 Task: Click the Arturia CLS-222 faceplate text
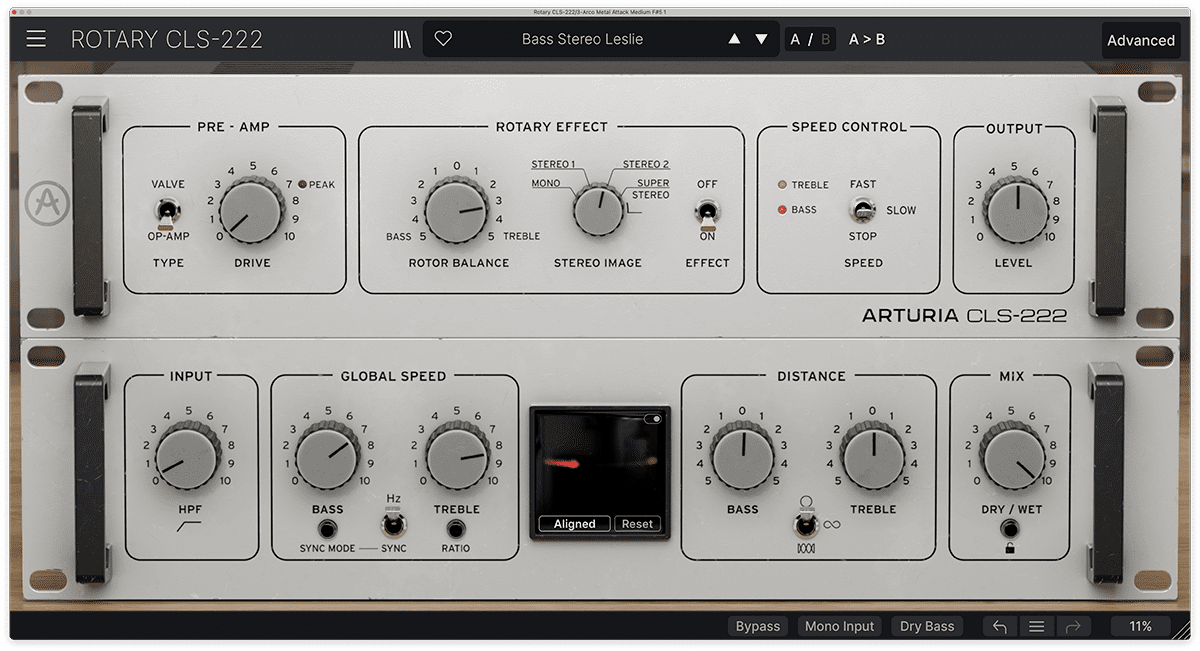[965, 315]
